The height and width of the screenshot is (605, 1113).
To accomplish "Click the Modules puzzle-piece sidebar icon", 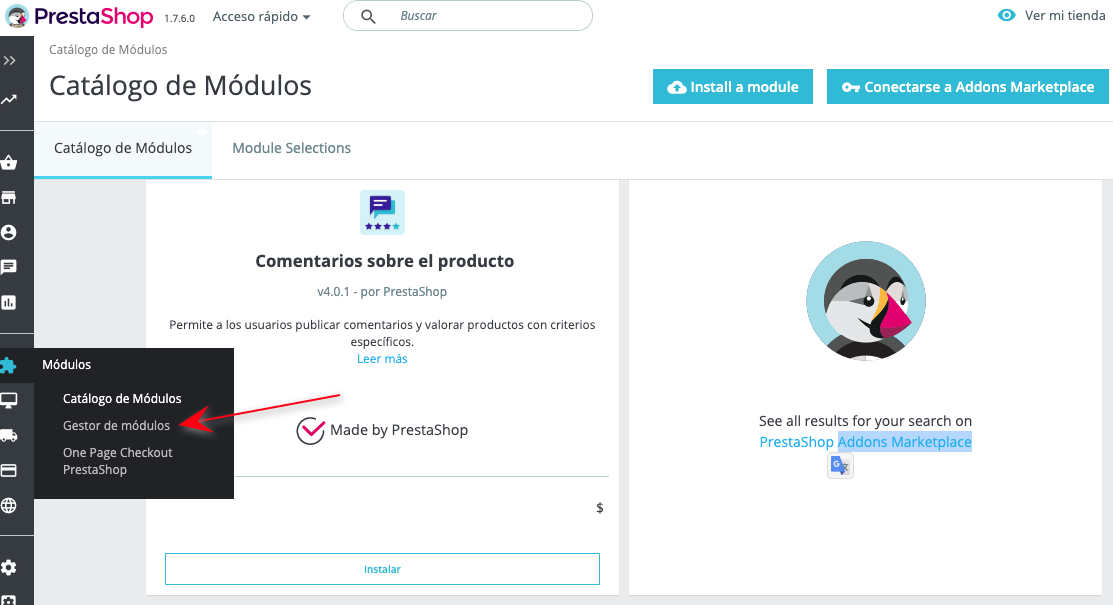I will [x=9, y=365].
